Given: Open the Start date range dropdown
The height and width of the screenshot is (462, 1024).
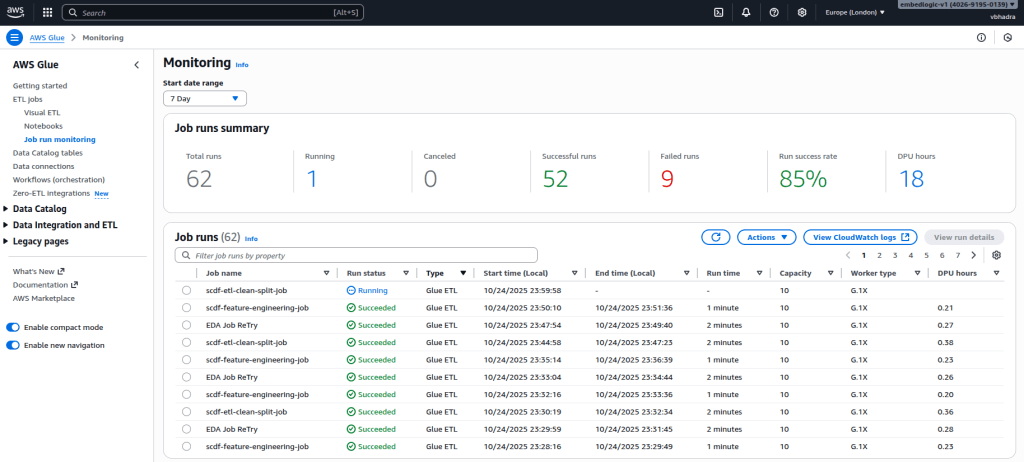Looking at the screenshot, I should click(205, 98).
